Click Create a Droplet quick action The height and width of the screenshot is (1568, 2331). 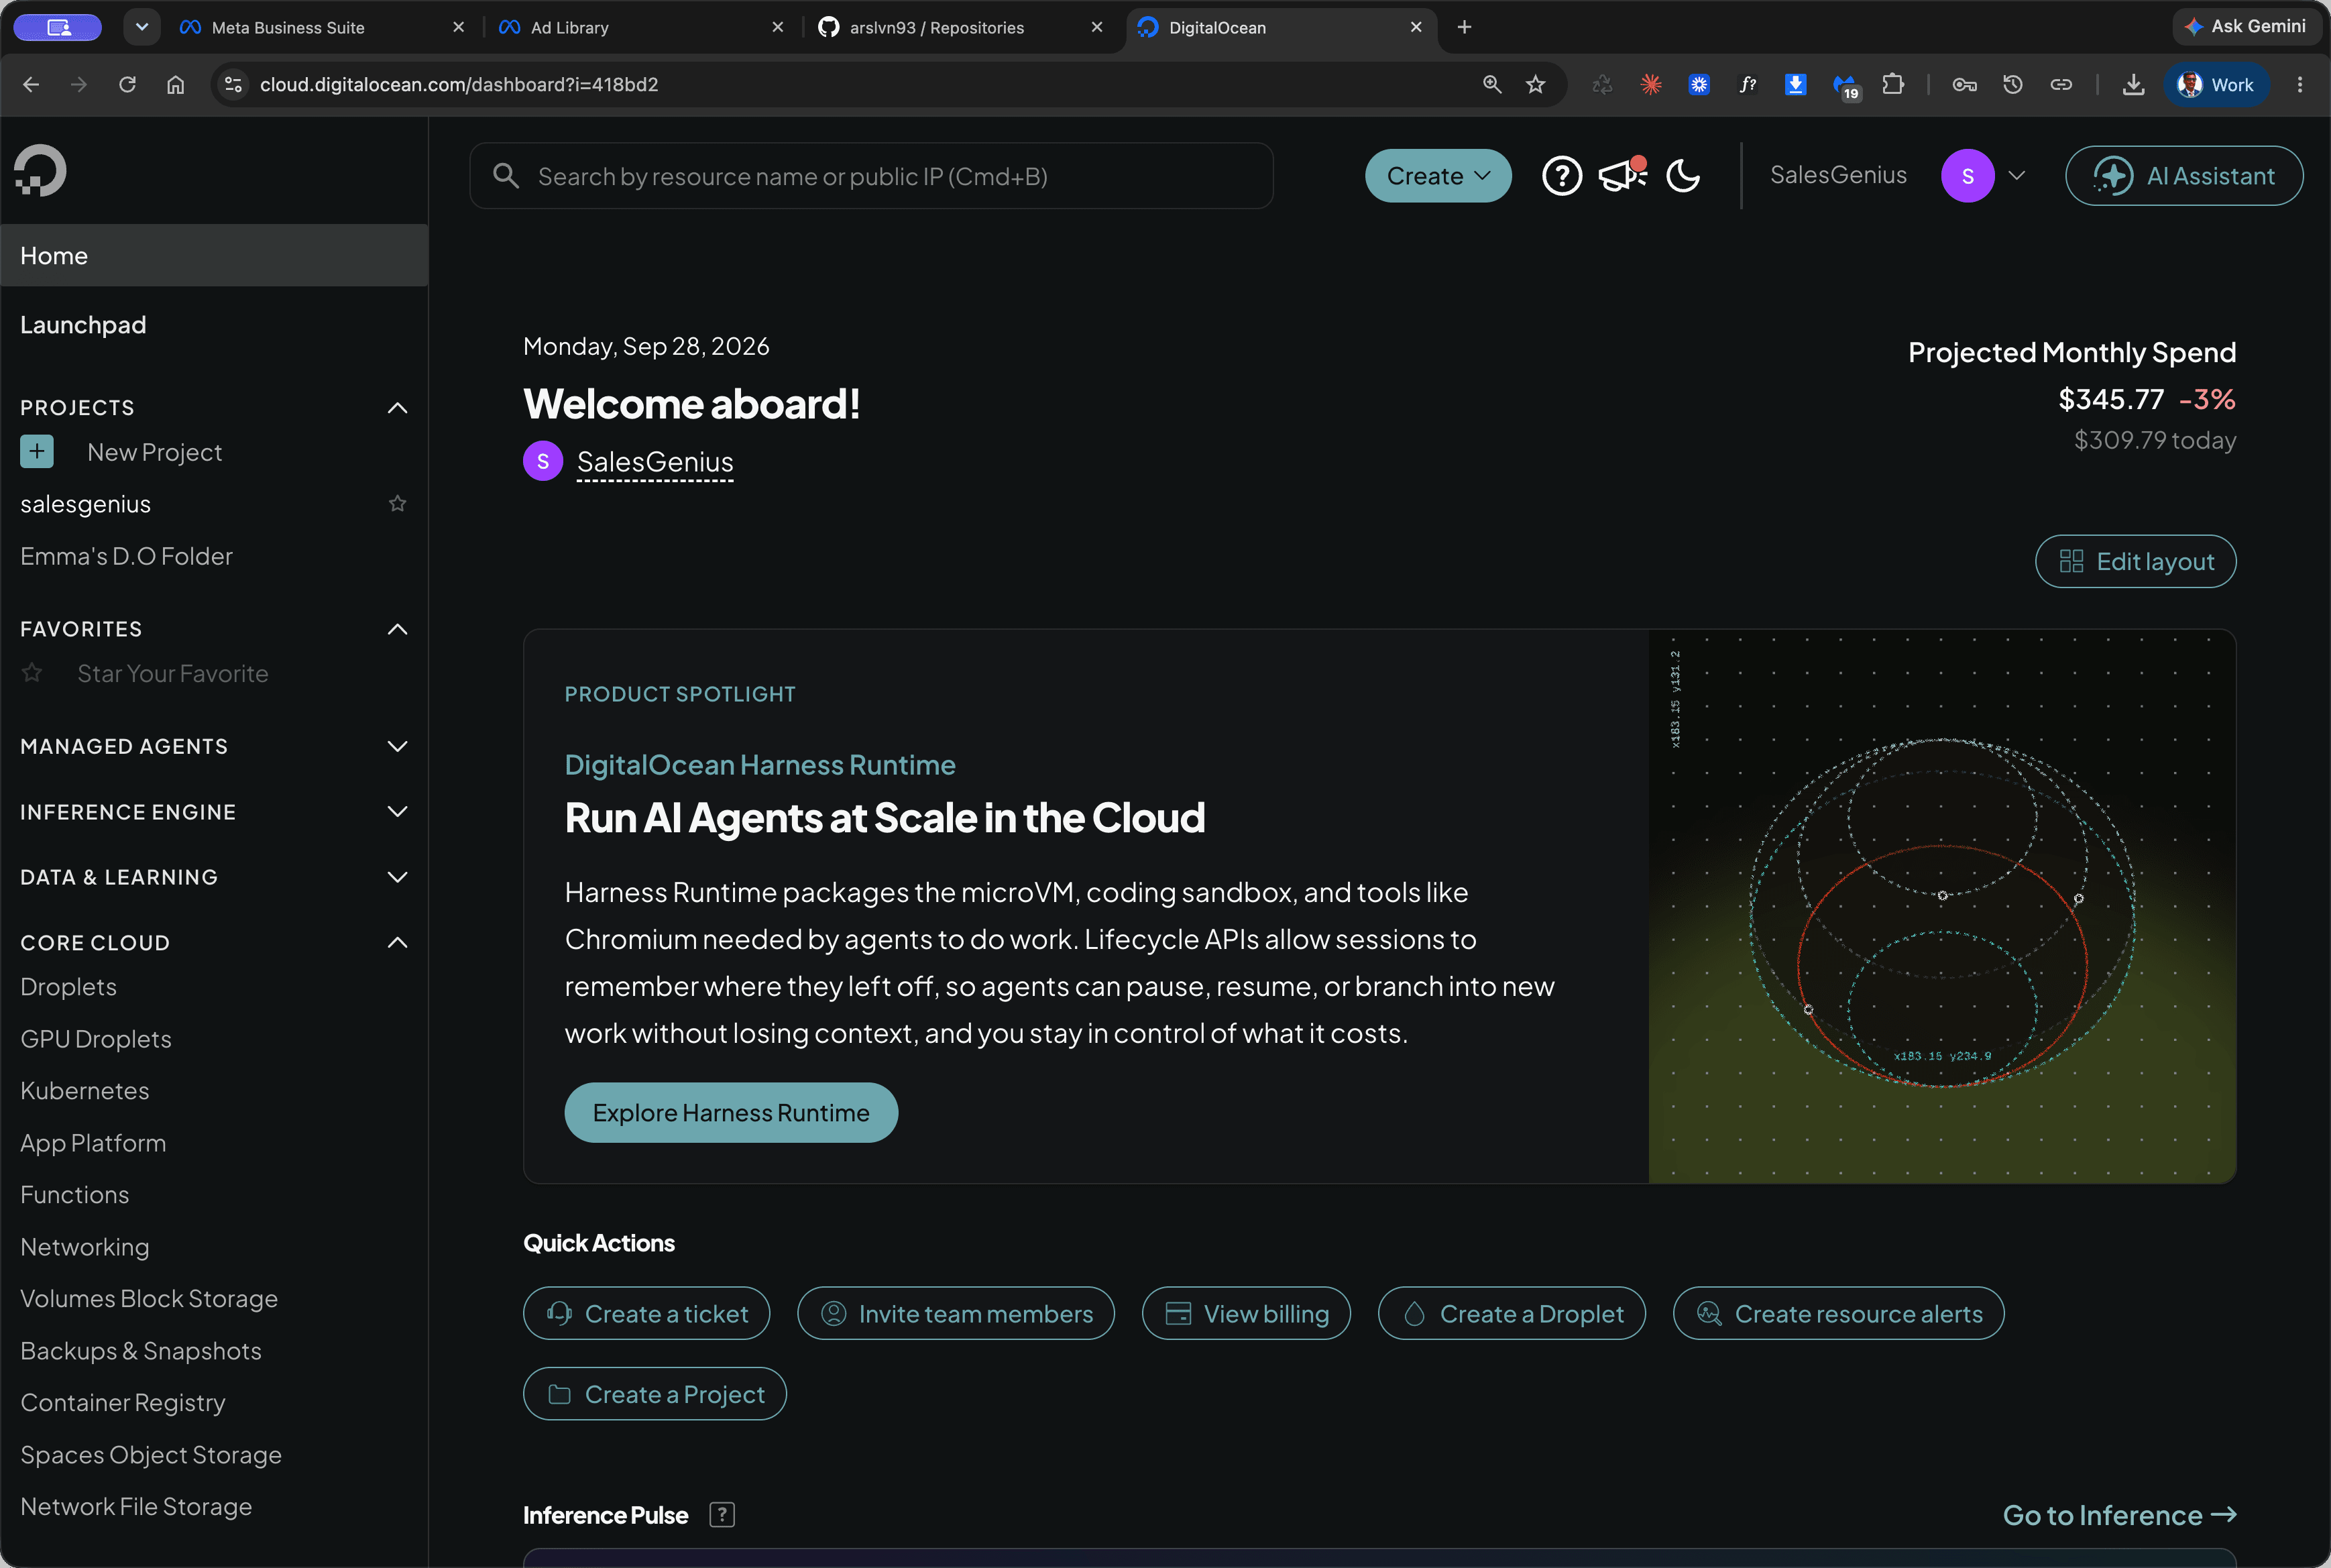point(1512,1314)
